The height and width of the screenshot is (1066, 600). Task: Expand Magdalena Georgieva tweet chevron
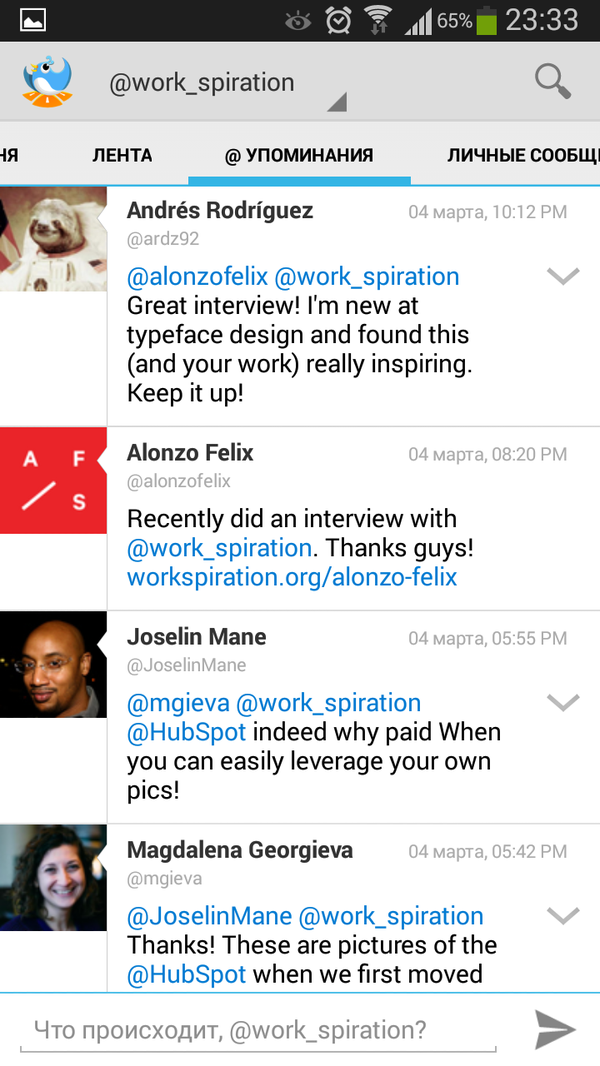click(564, 915)
